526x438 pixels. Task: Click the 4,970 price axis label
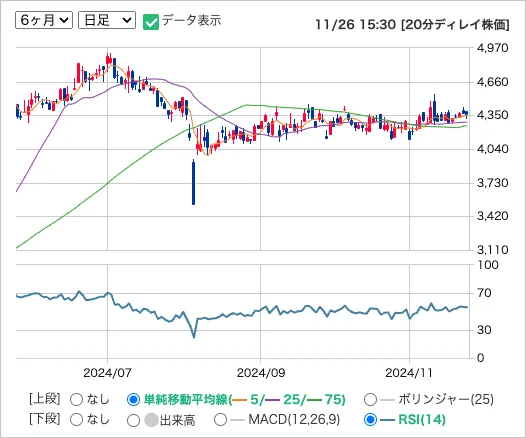click(492, 48)
